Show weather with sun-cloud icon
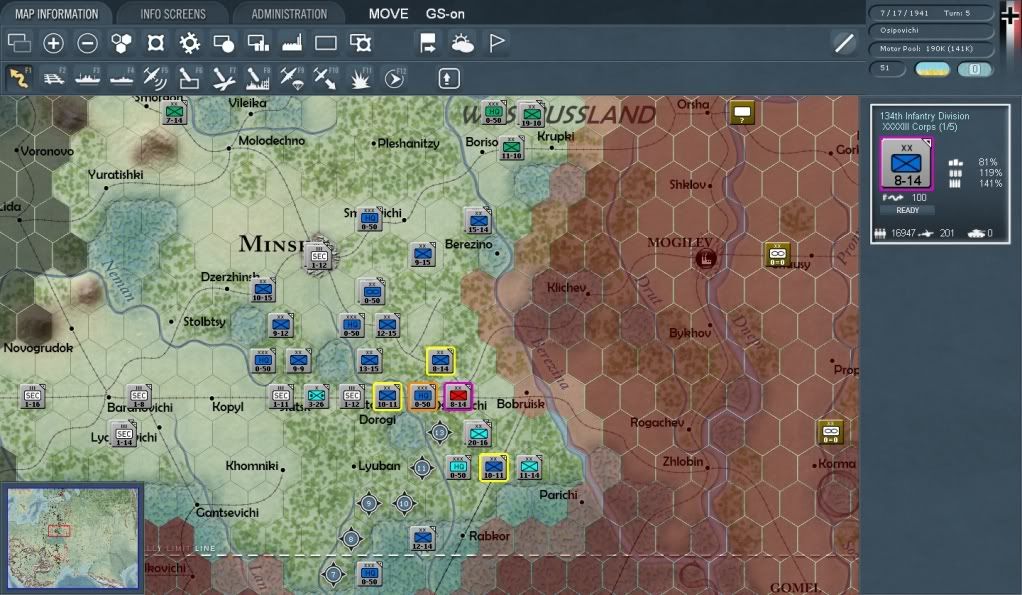Viewport: 1022px width, 595px height. [463, 43]
